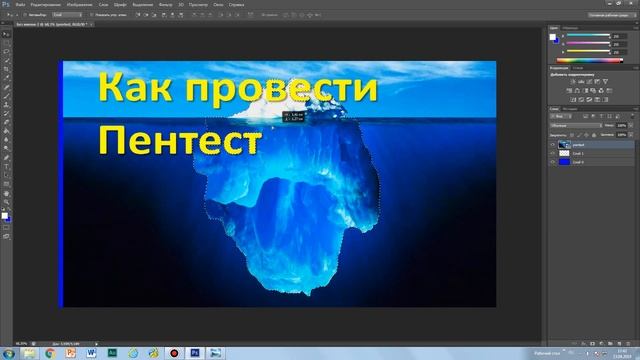Open the Файл menu
The width and height of the screenshot is (640, 360).
point(20,5)
